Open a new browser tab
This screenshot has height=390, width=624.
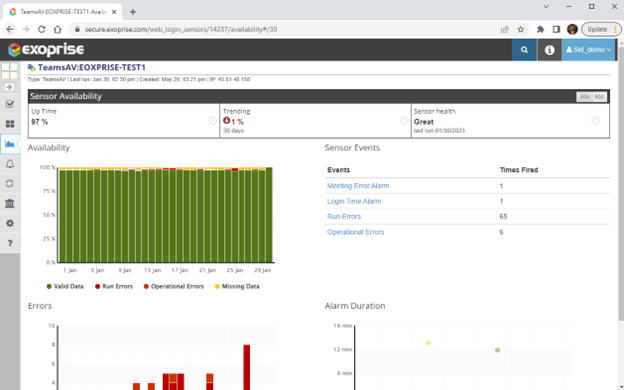(x=133, y=12)
